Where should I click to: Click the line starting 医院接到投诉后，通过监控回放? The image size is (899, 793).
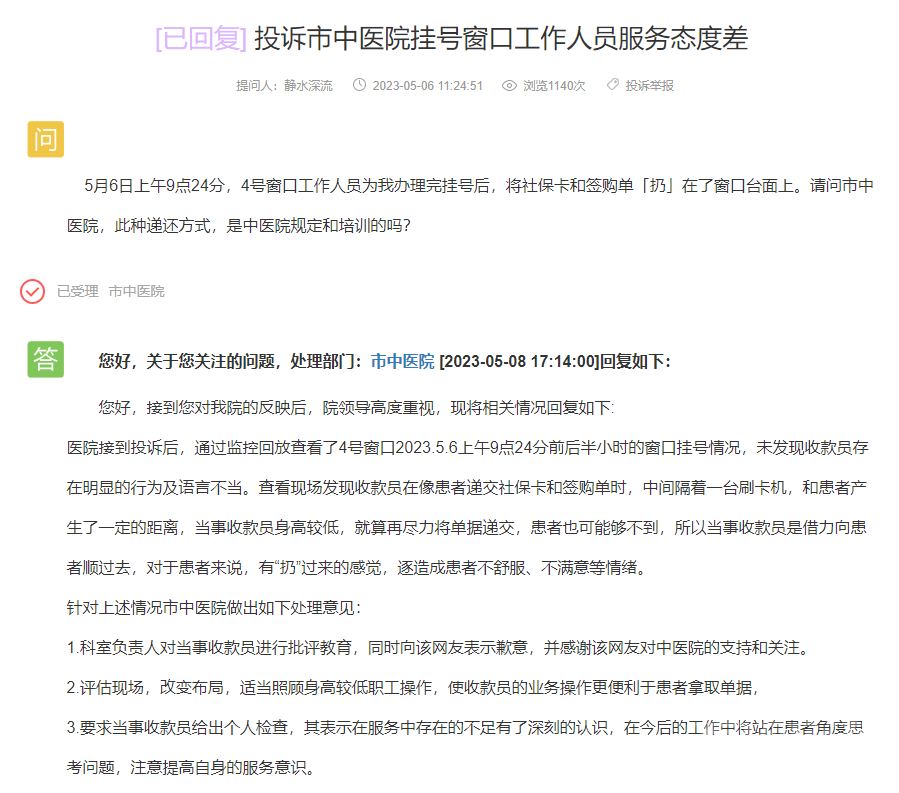[468, 447]
